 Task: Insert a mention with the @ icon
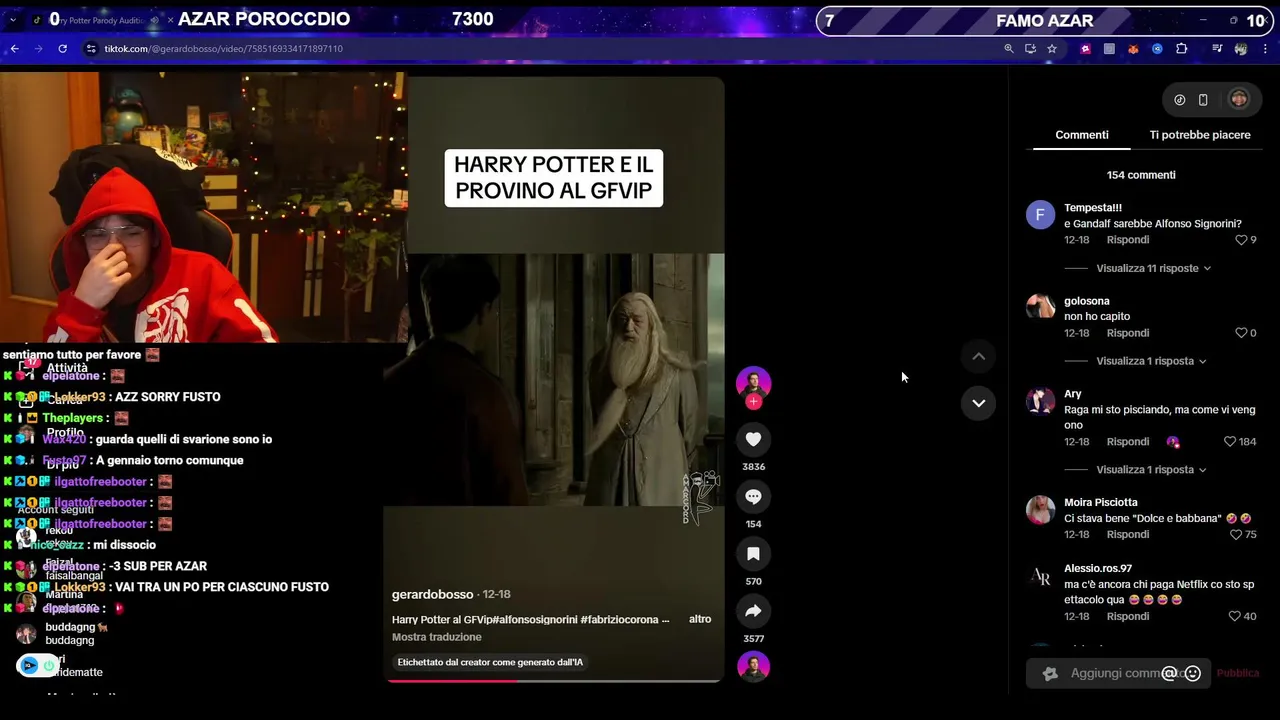(1169, 673)
